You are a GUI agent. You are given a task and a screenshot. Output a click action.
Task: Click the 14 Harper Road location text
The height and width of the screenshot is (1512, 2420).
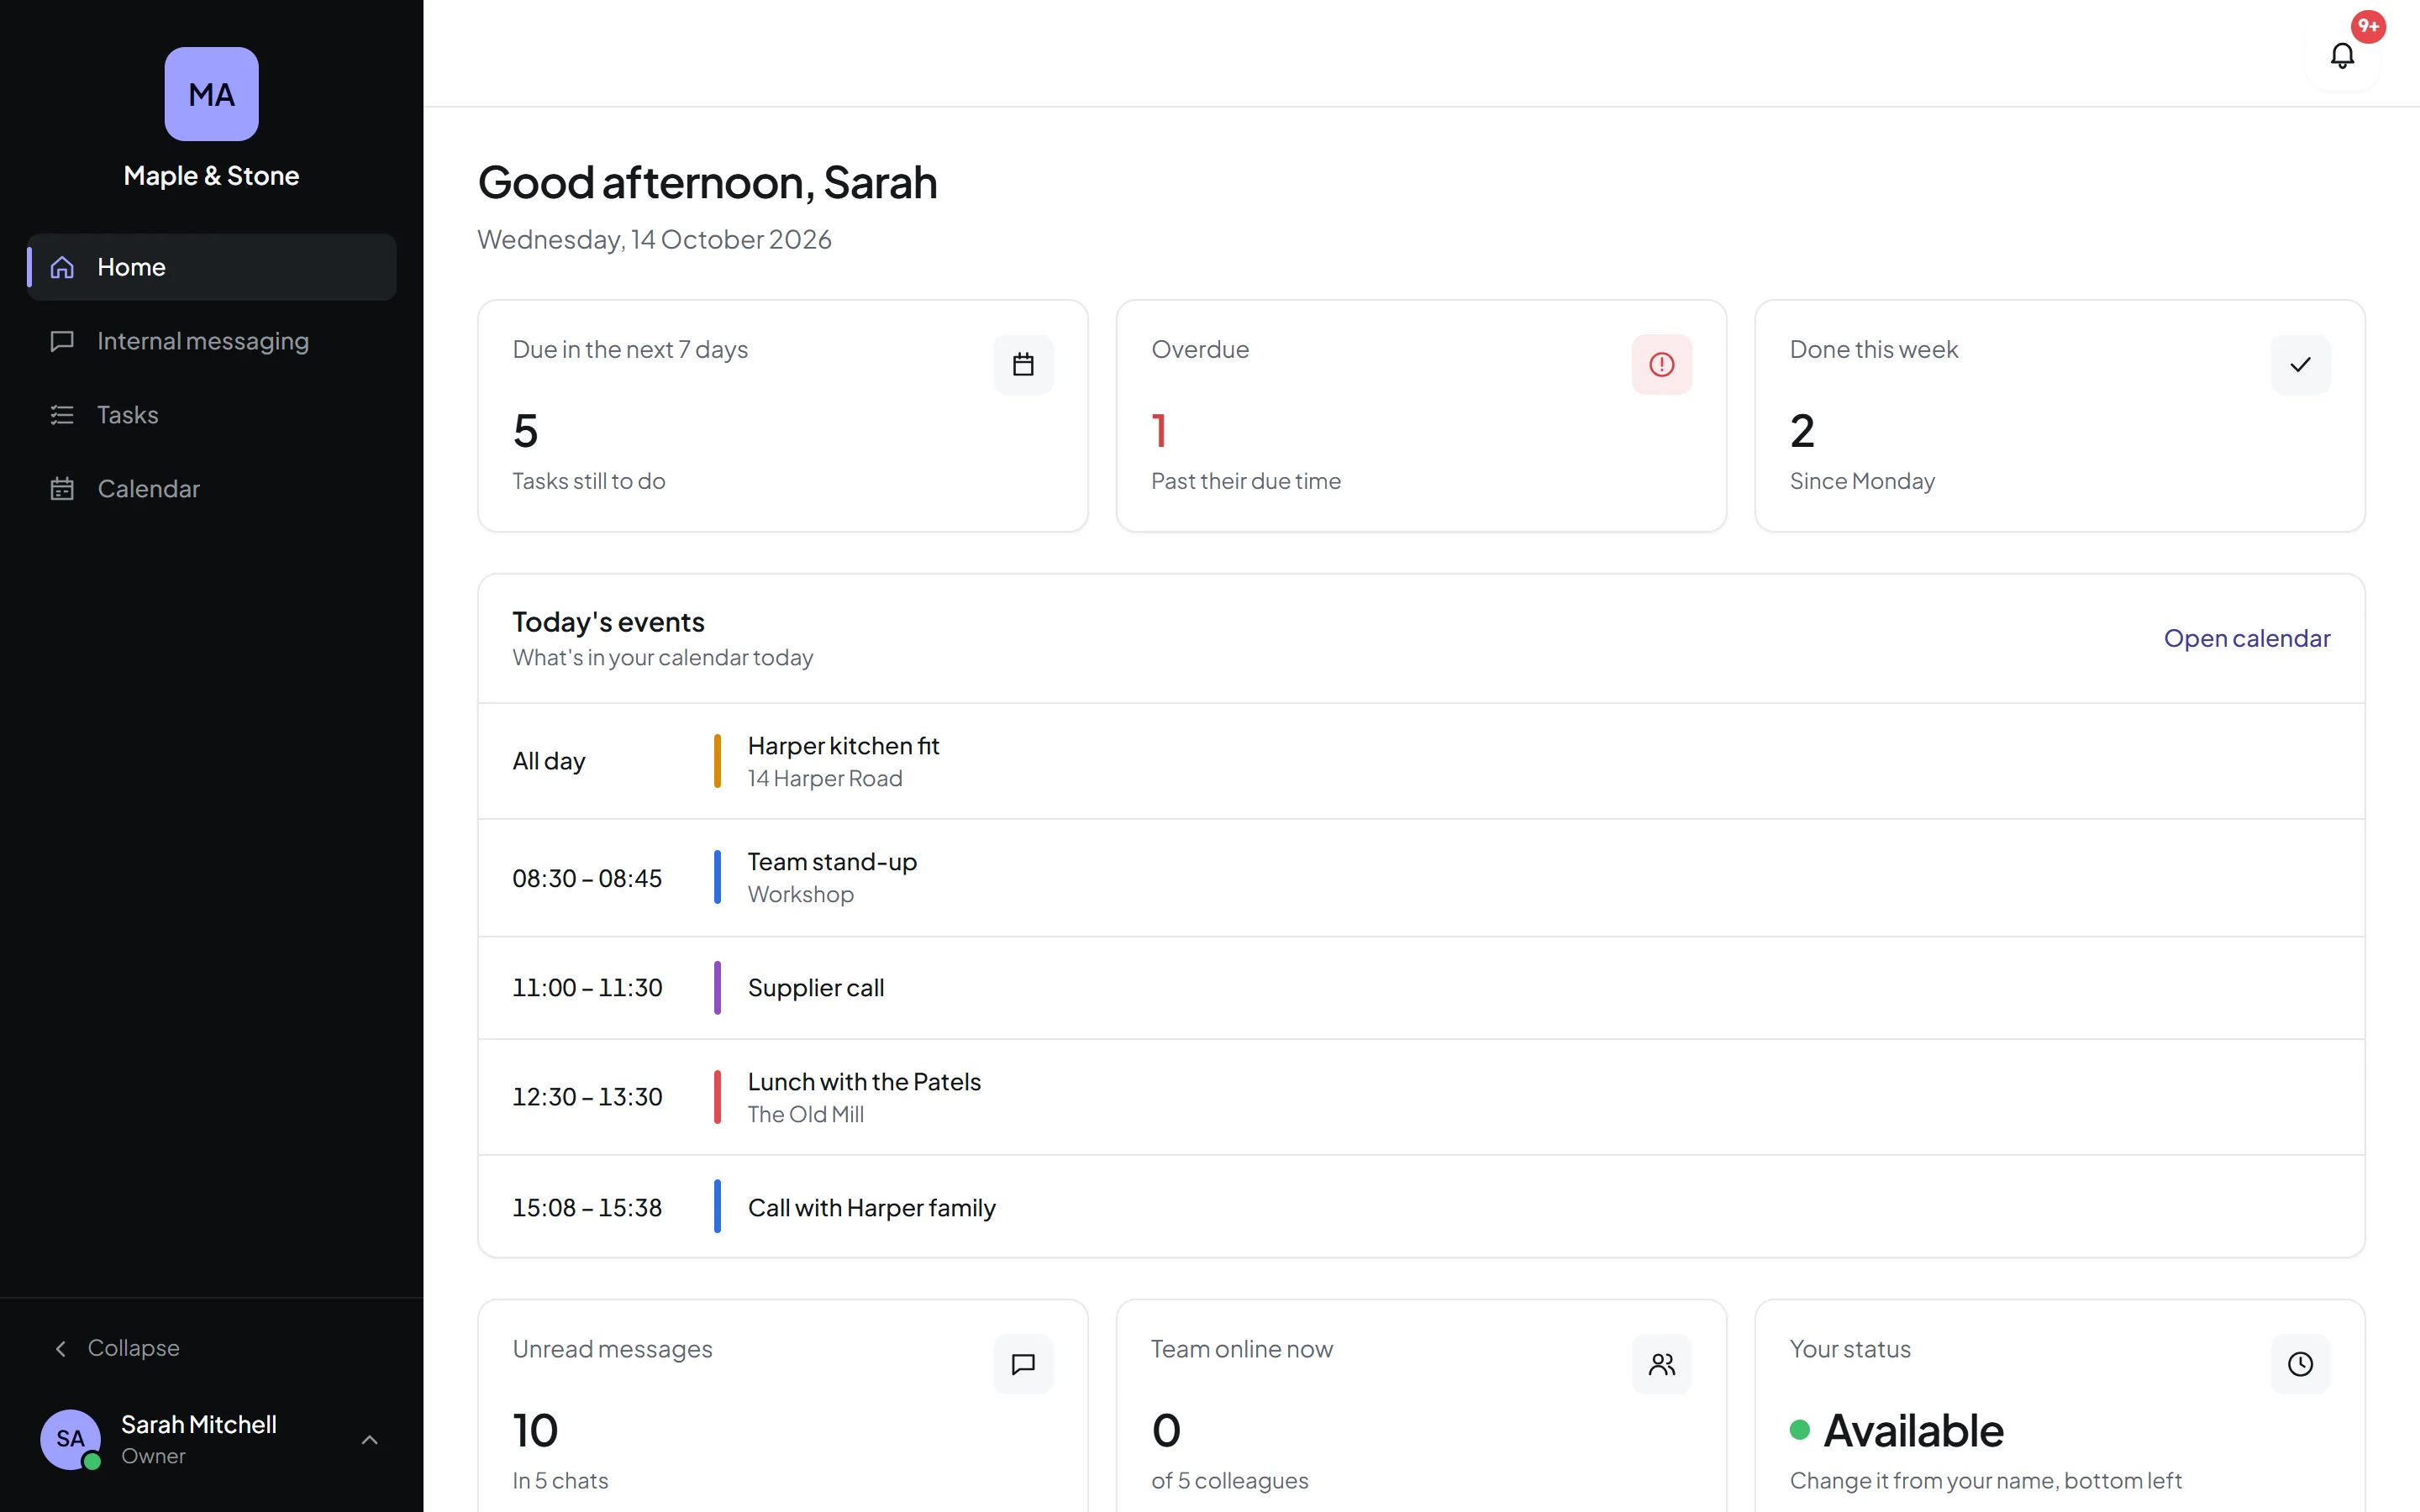coord(825,778)
